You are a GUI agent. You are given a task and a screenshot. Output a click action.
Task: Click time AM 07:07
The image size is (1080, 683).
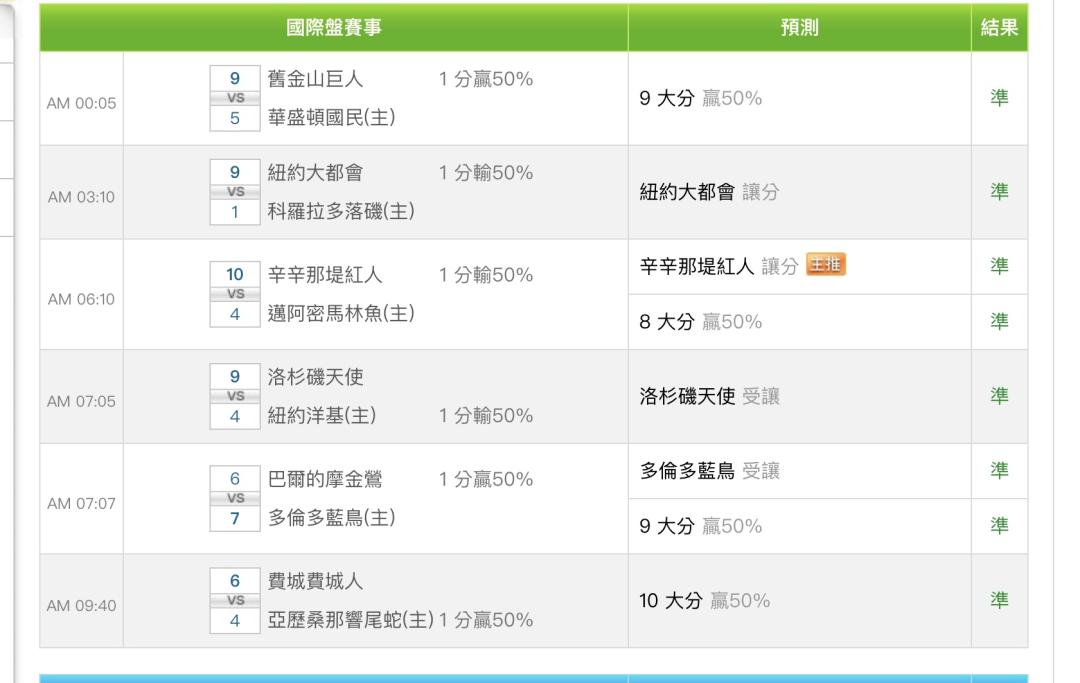[81, 503]
